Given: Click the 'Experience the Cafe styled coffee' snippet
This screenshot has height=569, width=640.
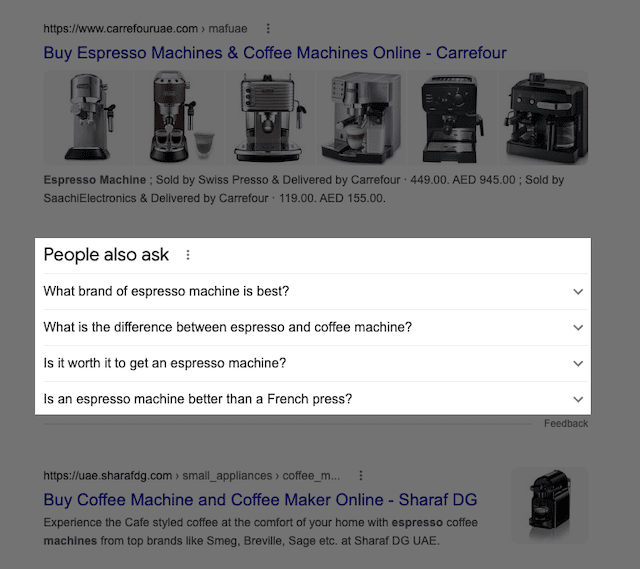Looking at the screenshot, I should (x=260, y=531).
